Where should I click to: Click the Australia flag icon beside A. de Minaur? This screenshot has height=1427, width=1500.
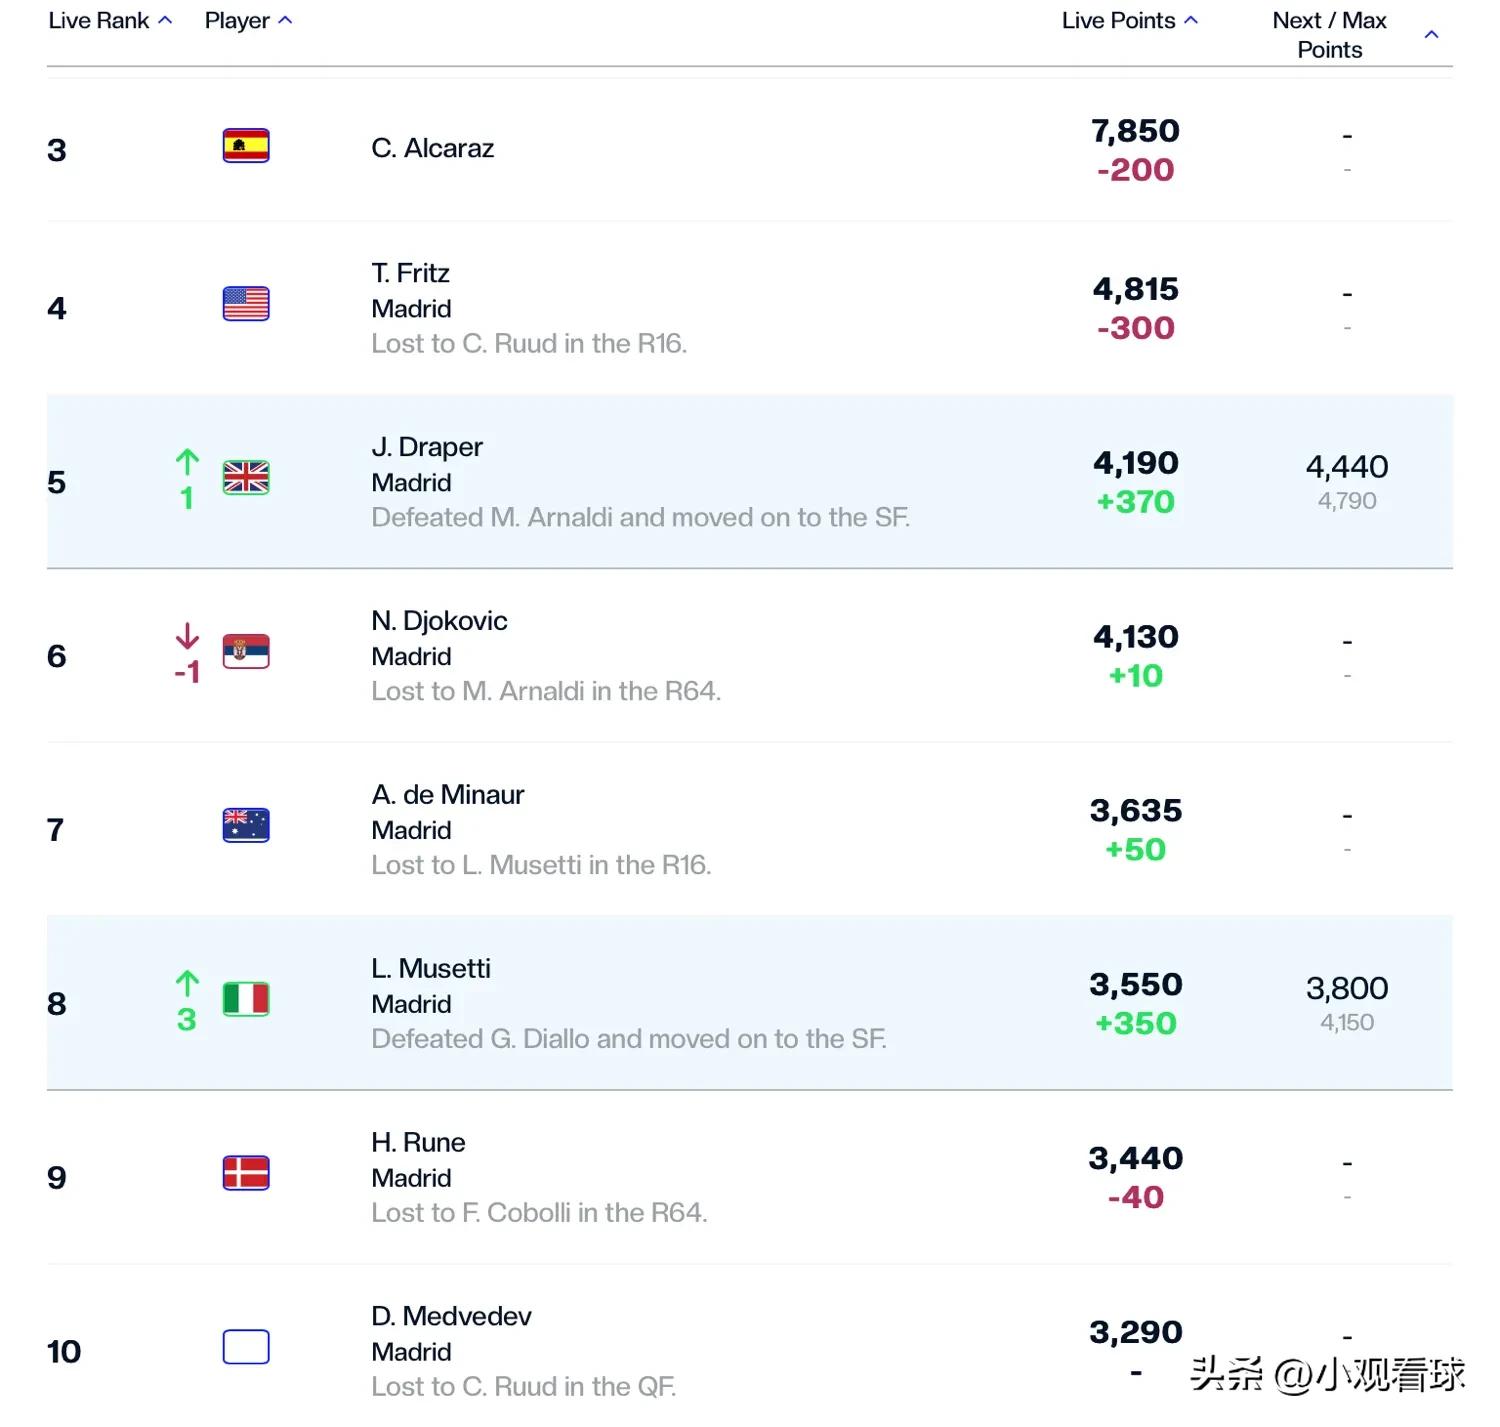pos(246,825)
